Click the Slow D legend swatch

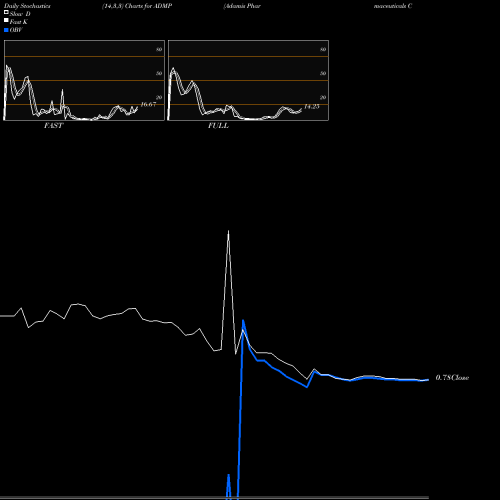click(6, 12)
